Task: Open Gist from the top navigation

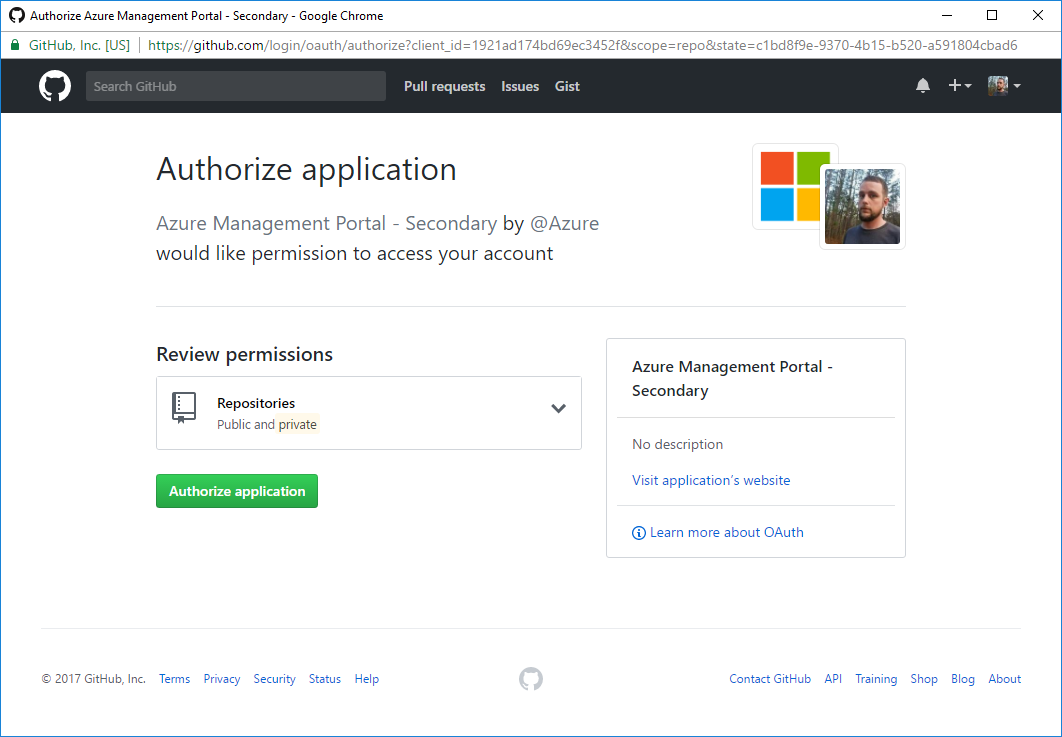Action: point(567,86)
